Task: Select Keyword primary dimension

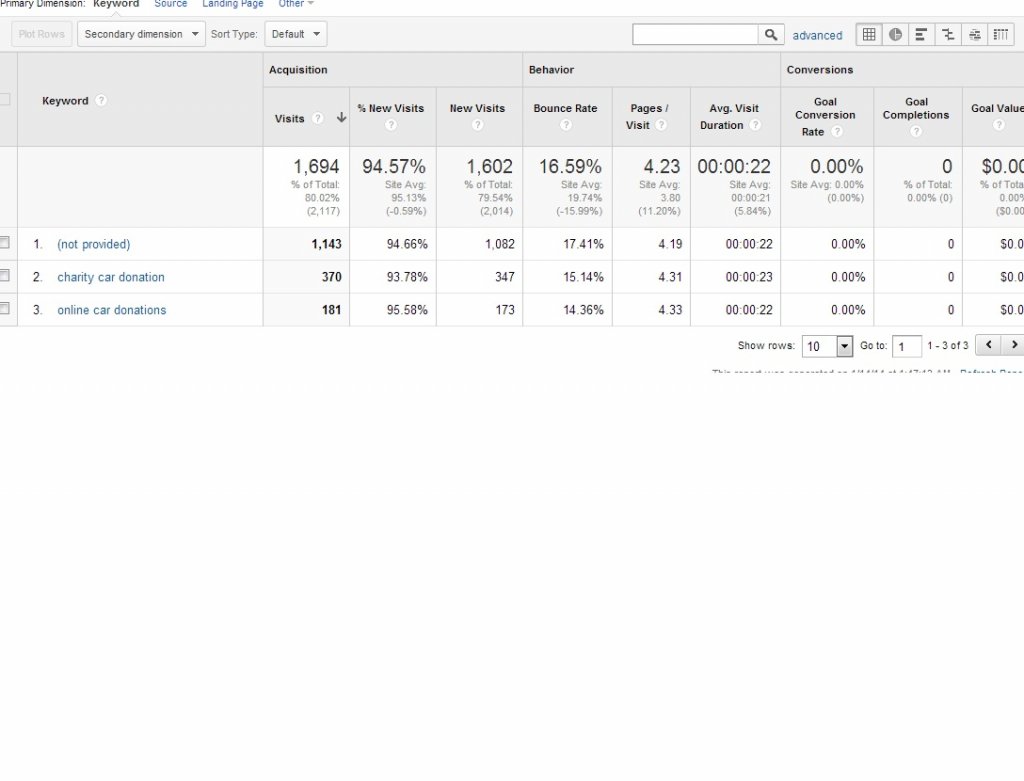Action: [116, 4]
